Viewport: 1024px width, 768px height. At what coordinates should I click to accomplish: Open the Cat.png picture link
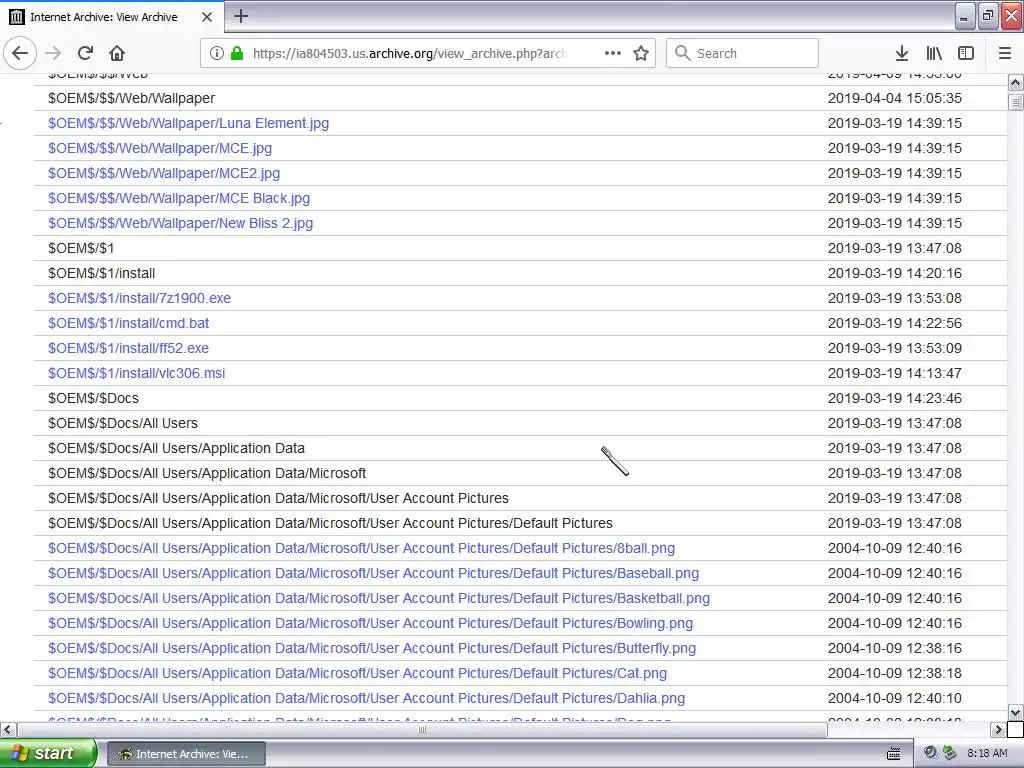point(357,673)
